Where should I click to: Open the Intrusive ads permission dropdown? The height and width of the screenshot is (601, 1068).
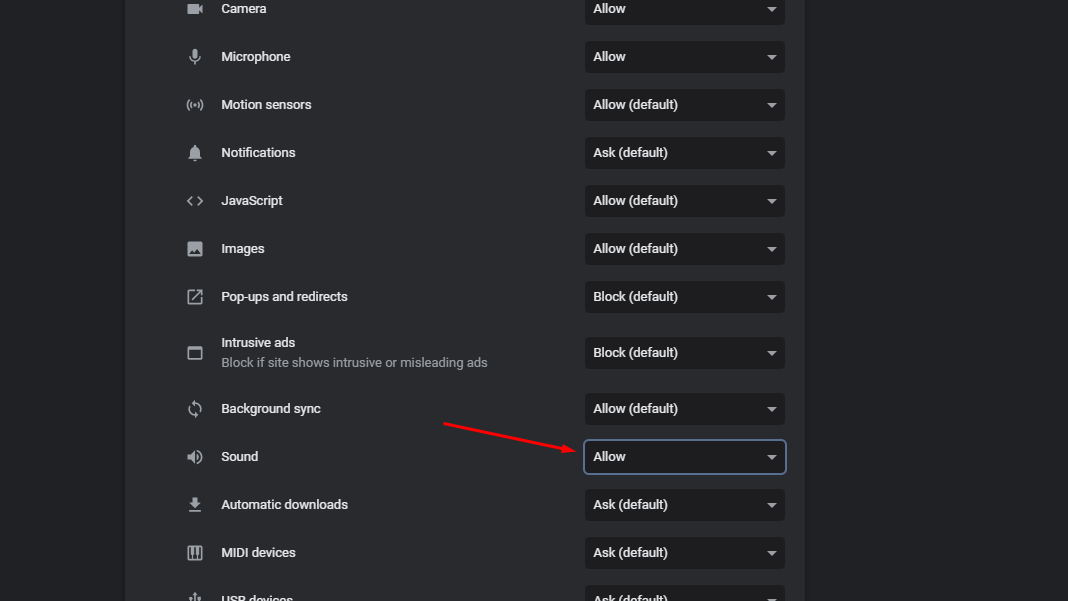(x=685, y=353)
